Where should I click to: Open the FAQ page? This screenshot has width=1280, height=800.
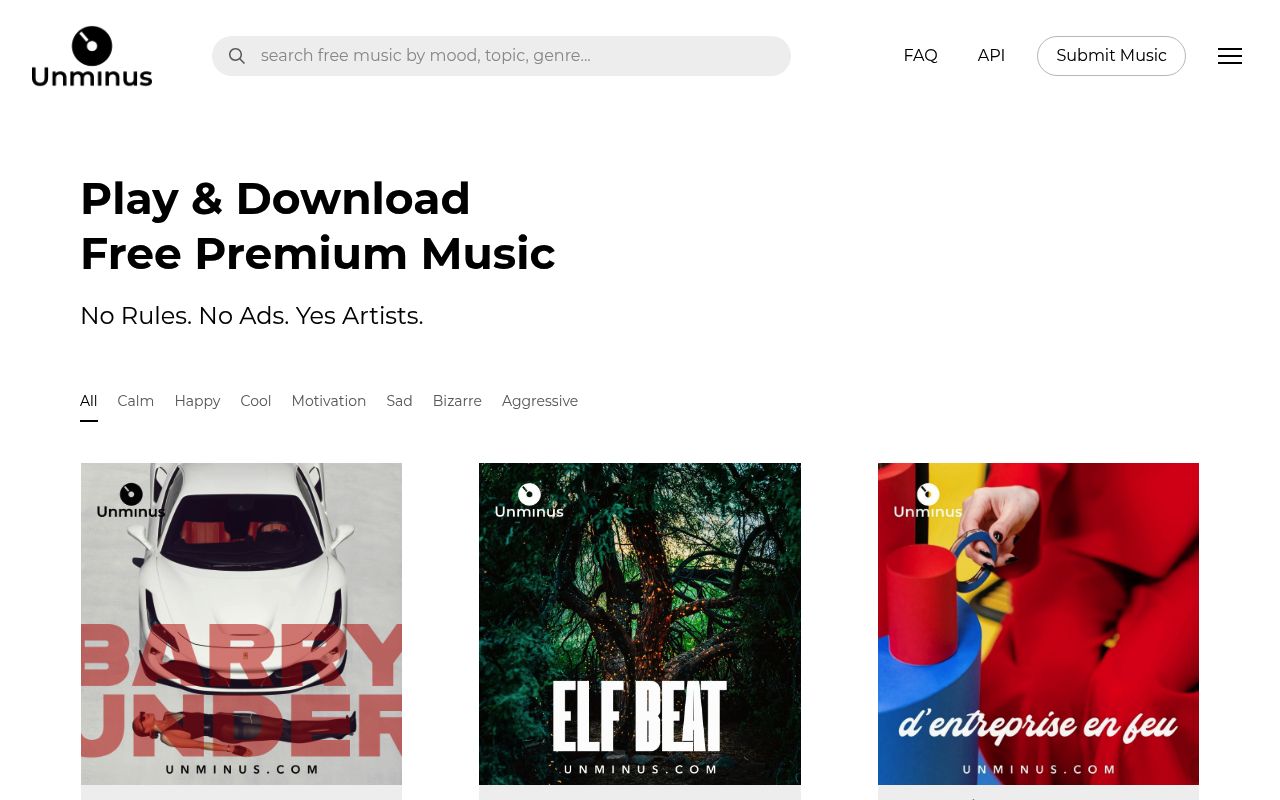(x=920, y=56)
